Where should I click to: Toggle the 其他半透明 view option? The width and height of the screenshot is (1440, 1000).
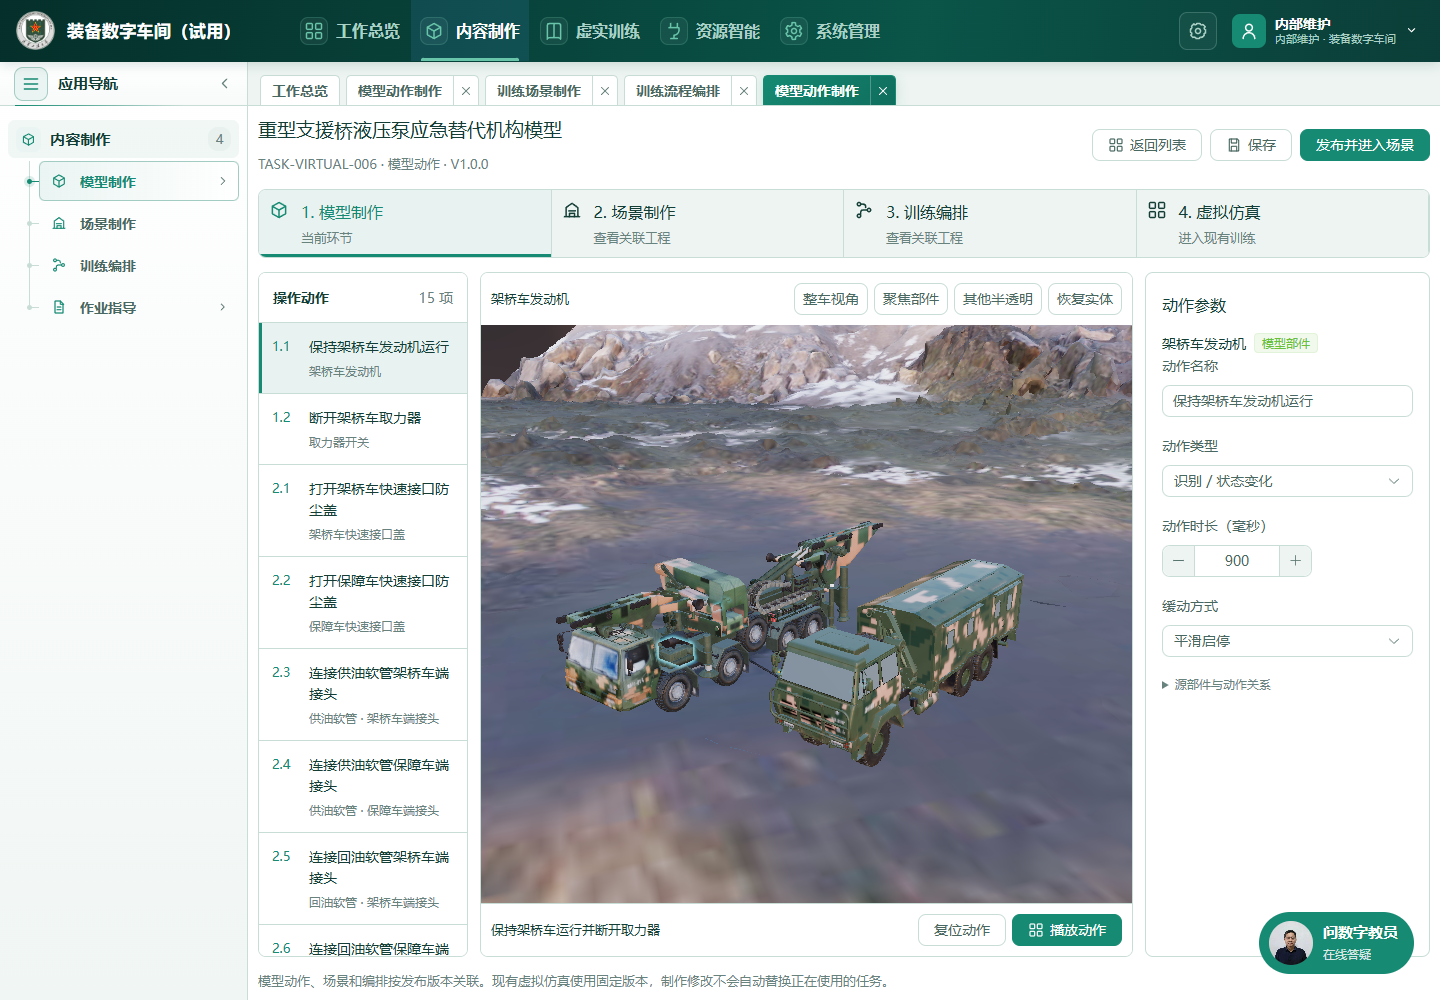998,299
